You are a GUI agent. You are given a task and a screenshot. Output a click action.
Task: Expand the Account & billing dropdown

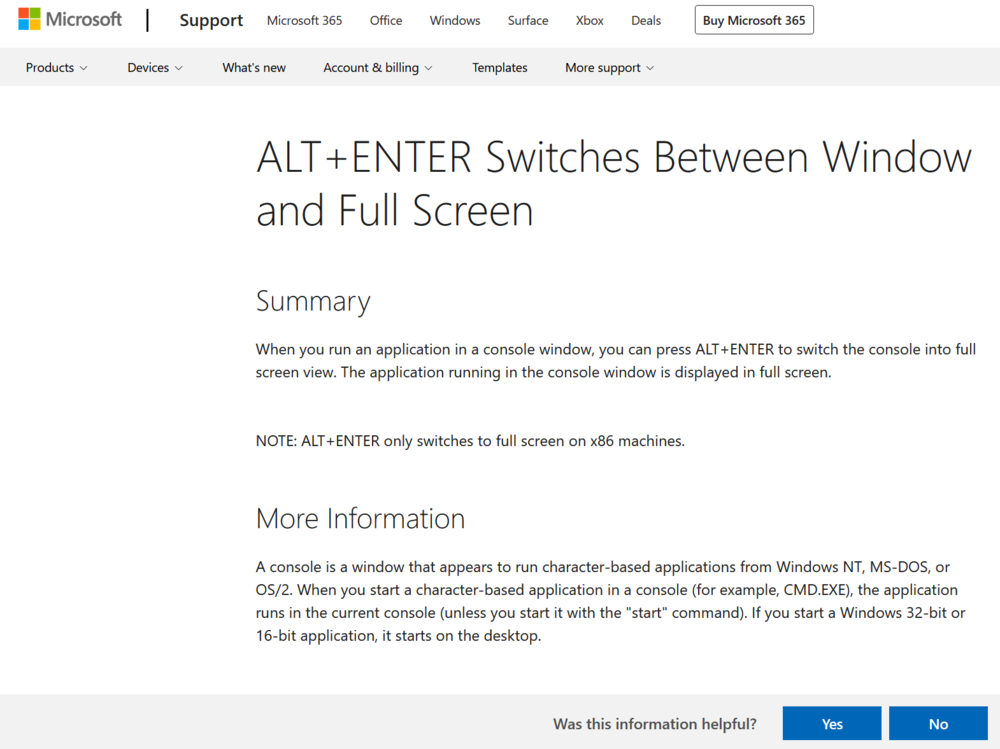tap(378, 68)
